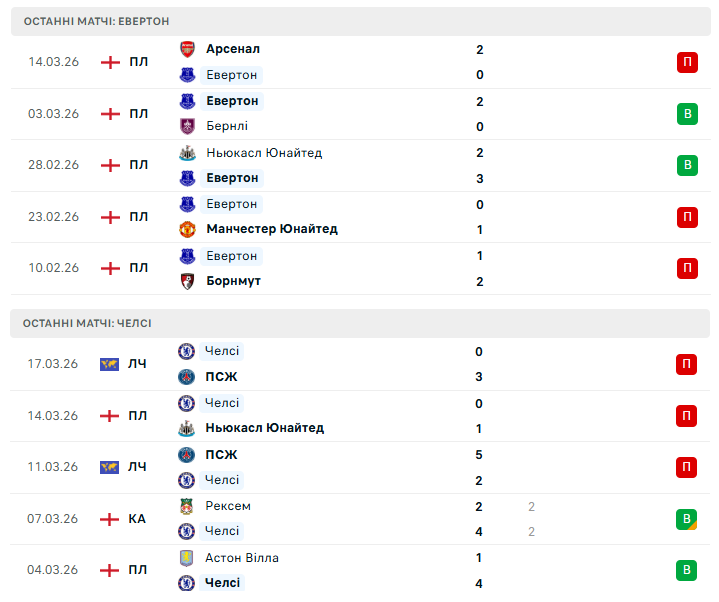Click the Burnley club crest
719x602 pixels.
(x=186, y=126)
